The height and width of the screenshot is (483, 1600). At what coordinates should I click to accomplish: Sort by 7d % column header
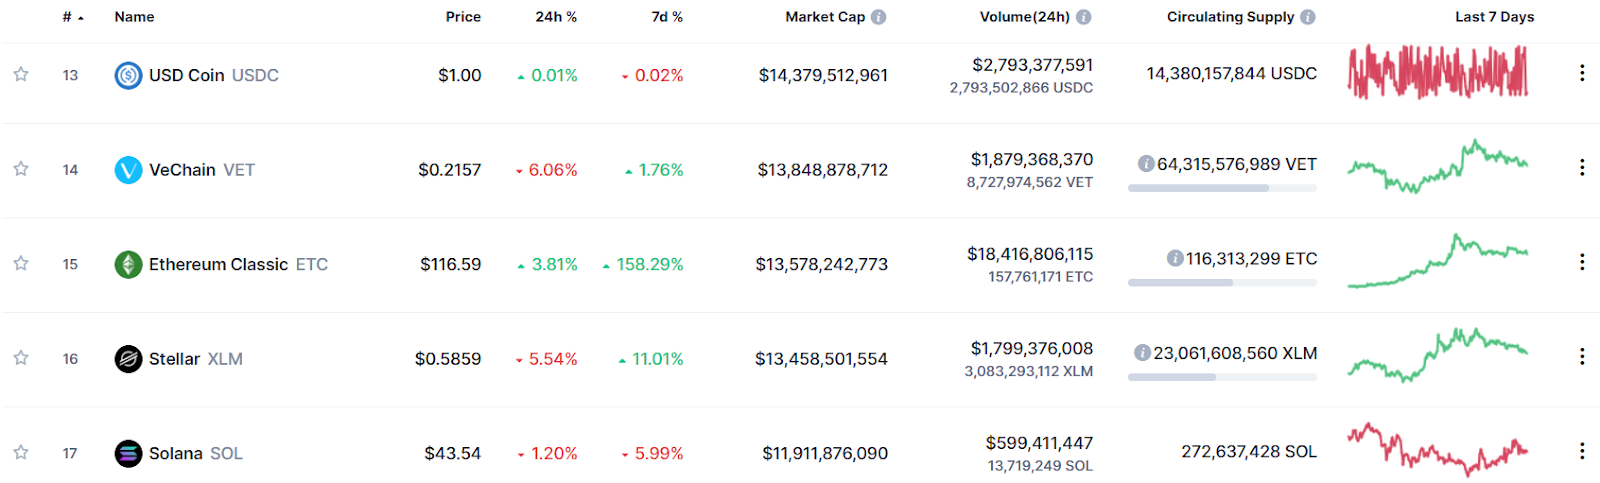click(x=667, y=17)
